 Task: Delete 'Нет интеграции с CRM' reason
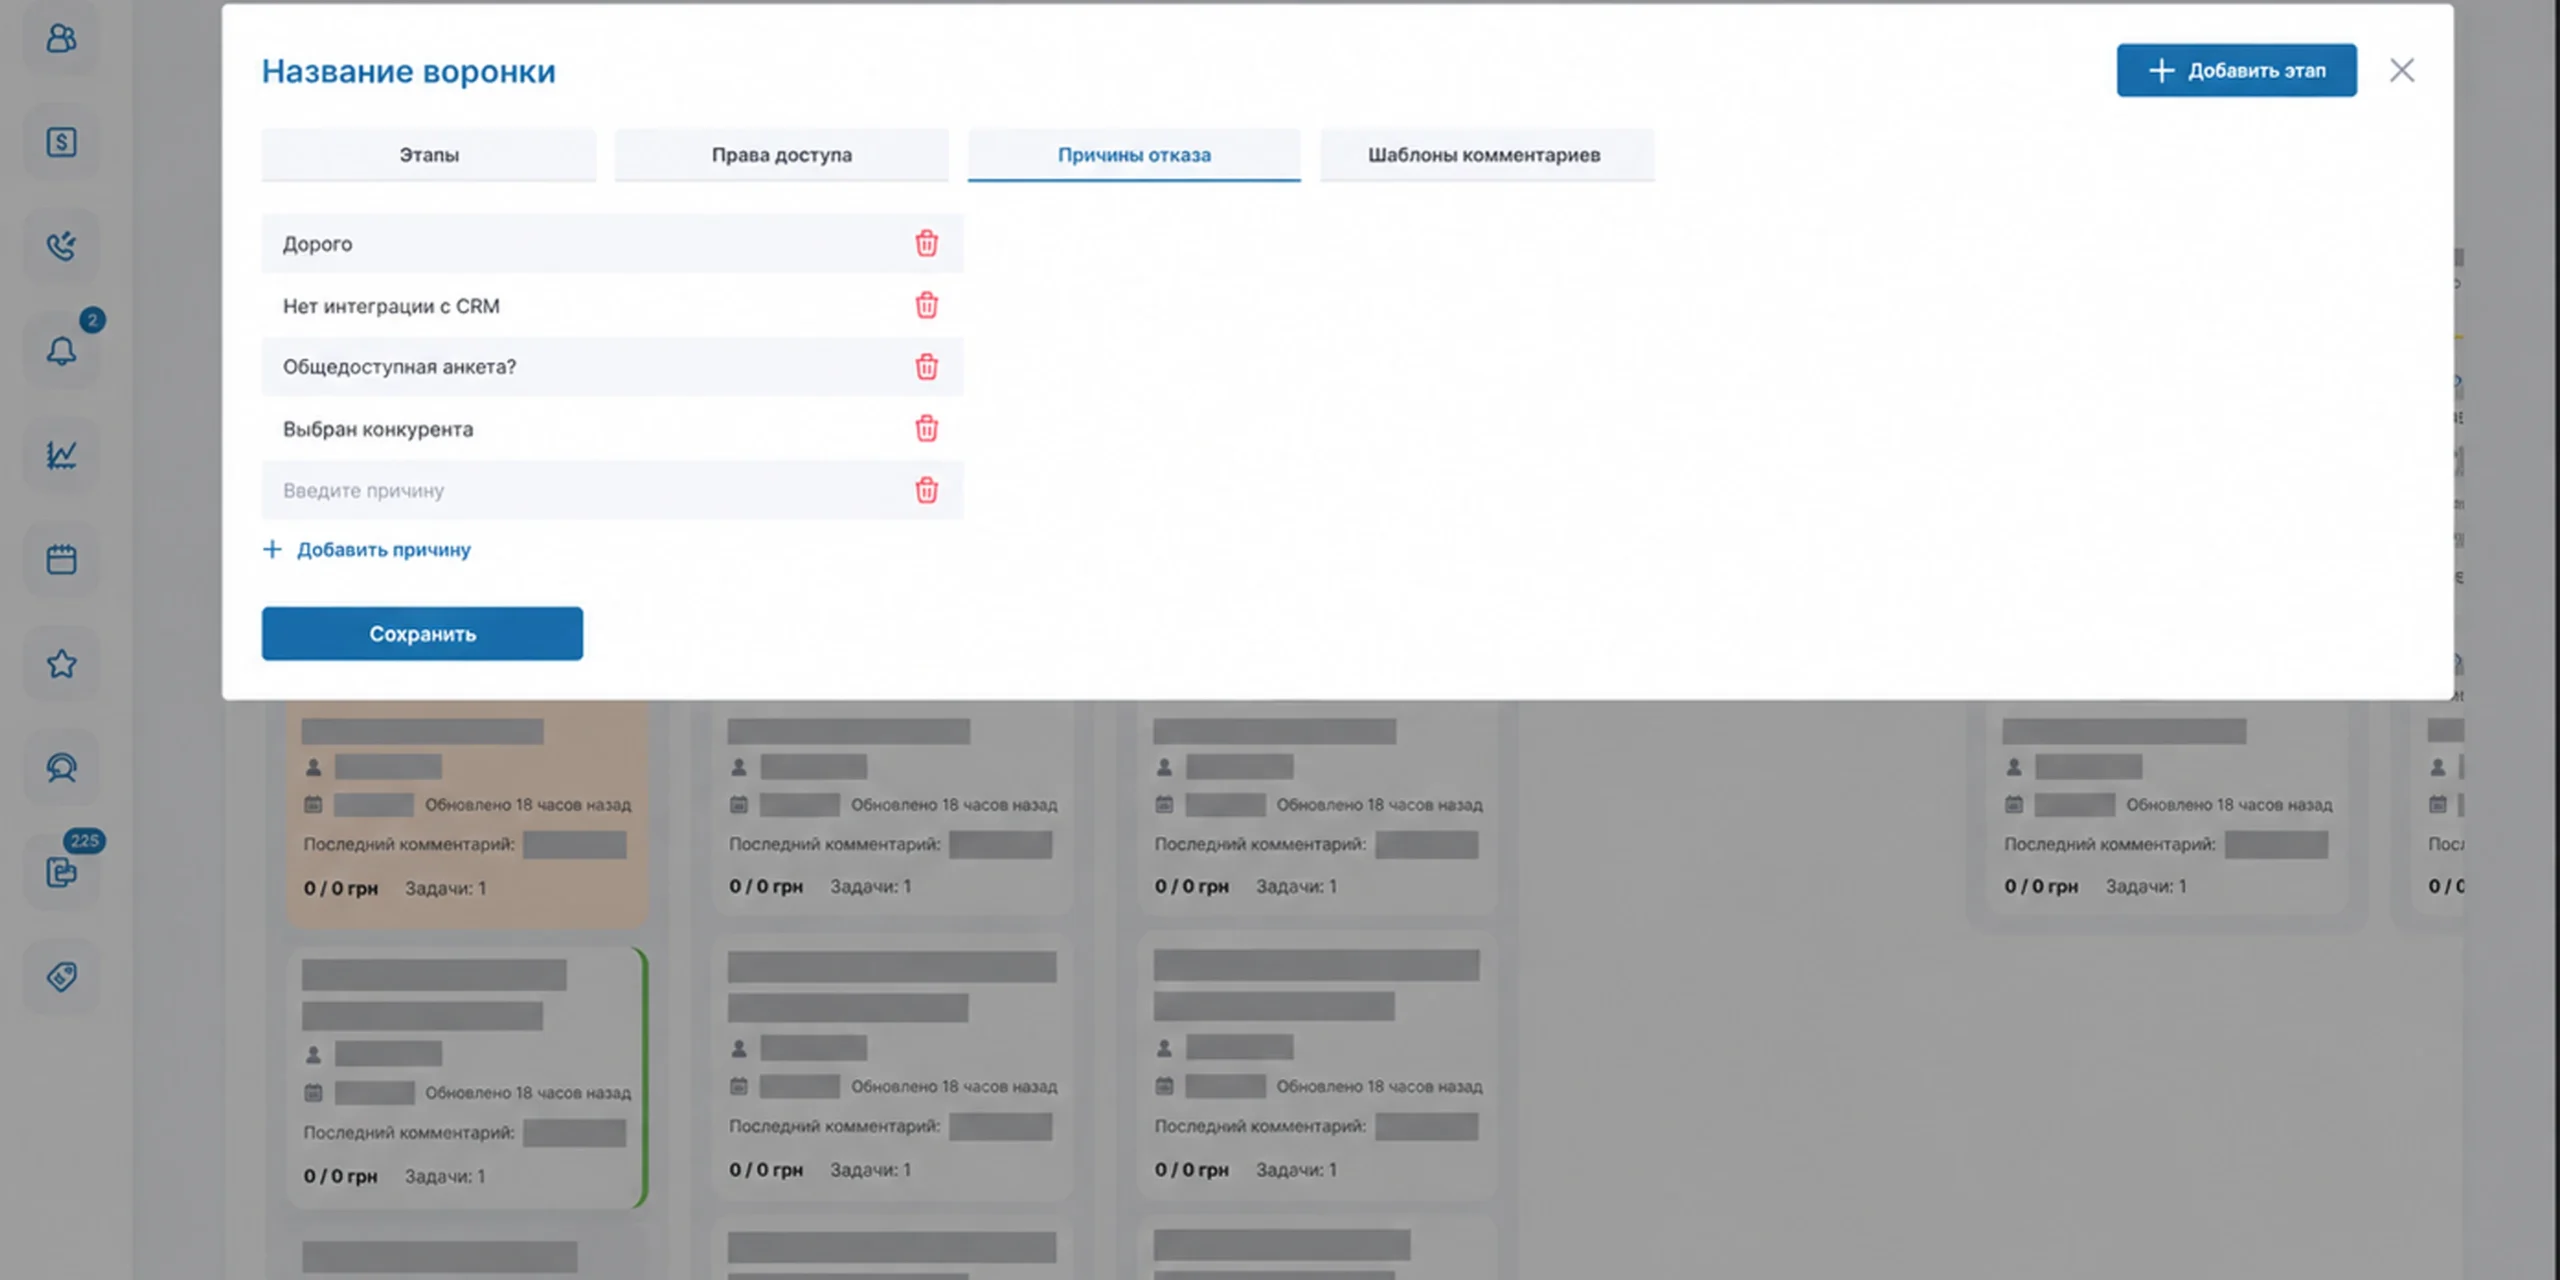(926, 305)
